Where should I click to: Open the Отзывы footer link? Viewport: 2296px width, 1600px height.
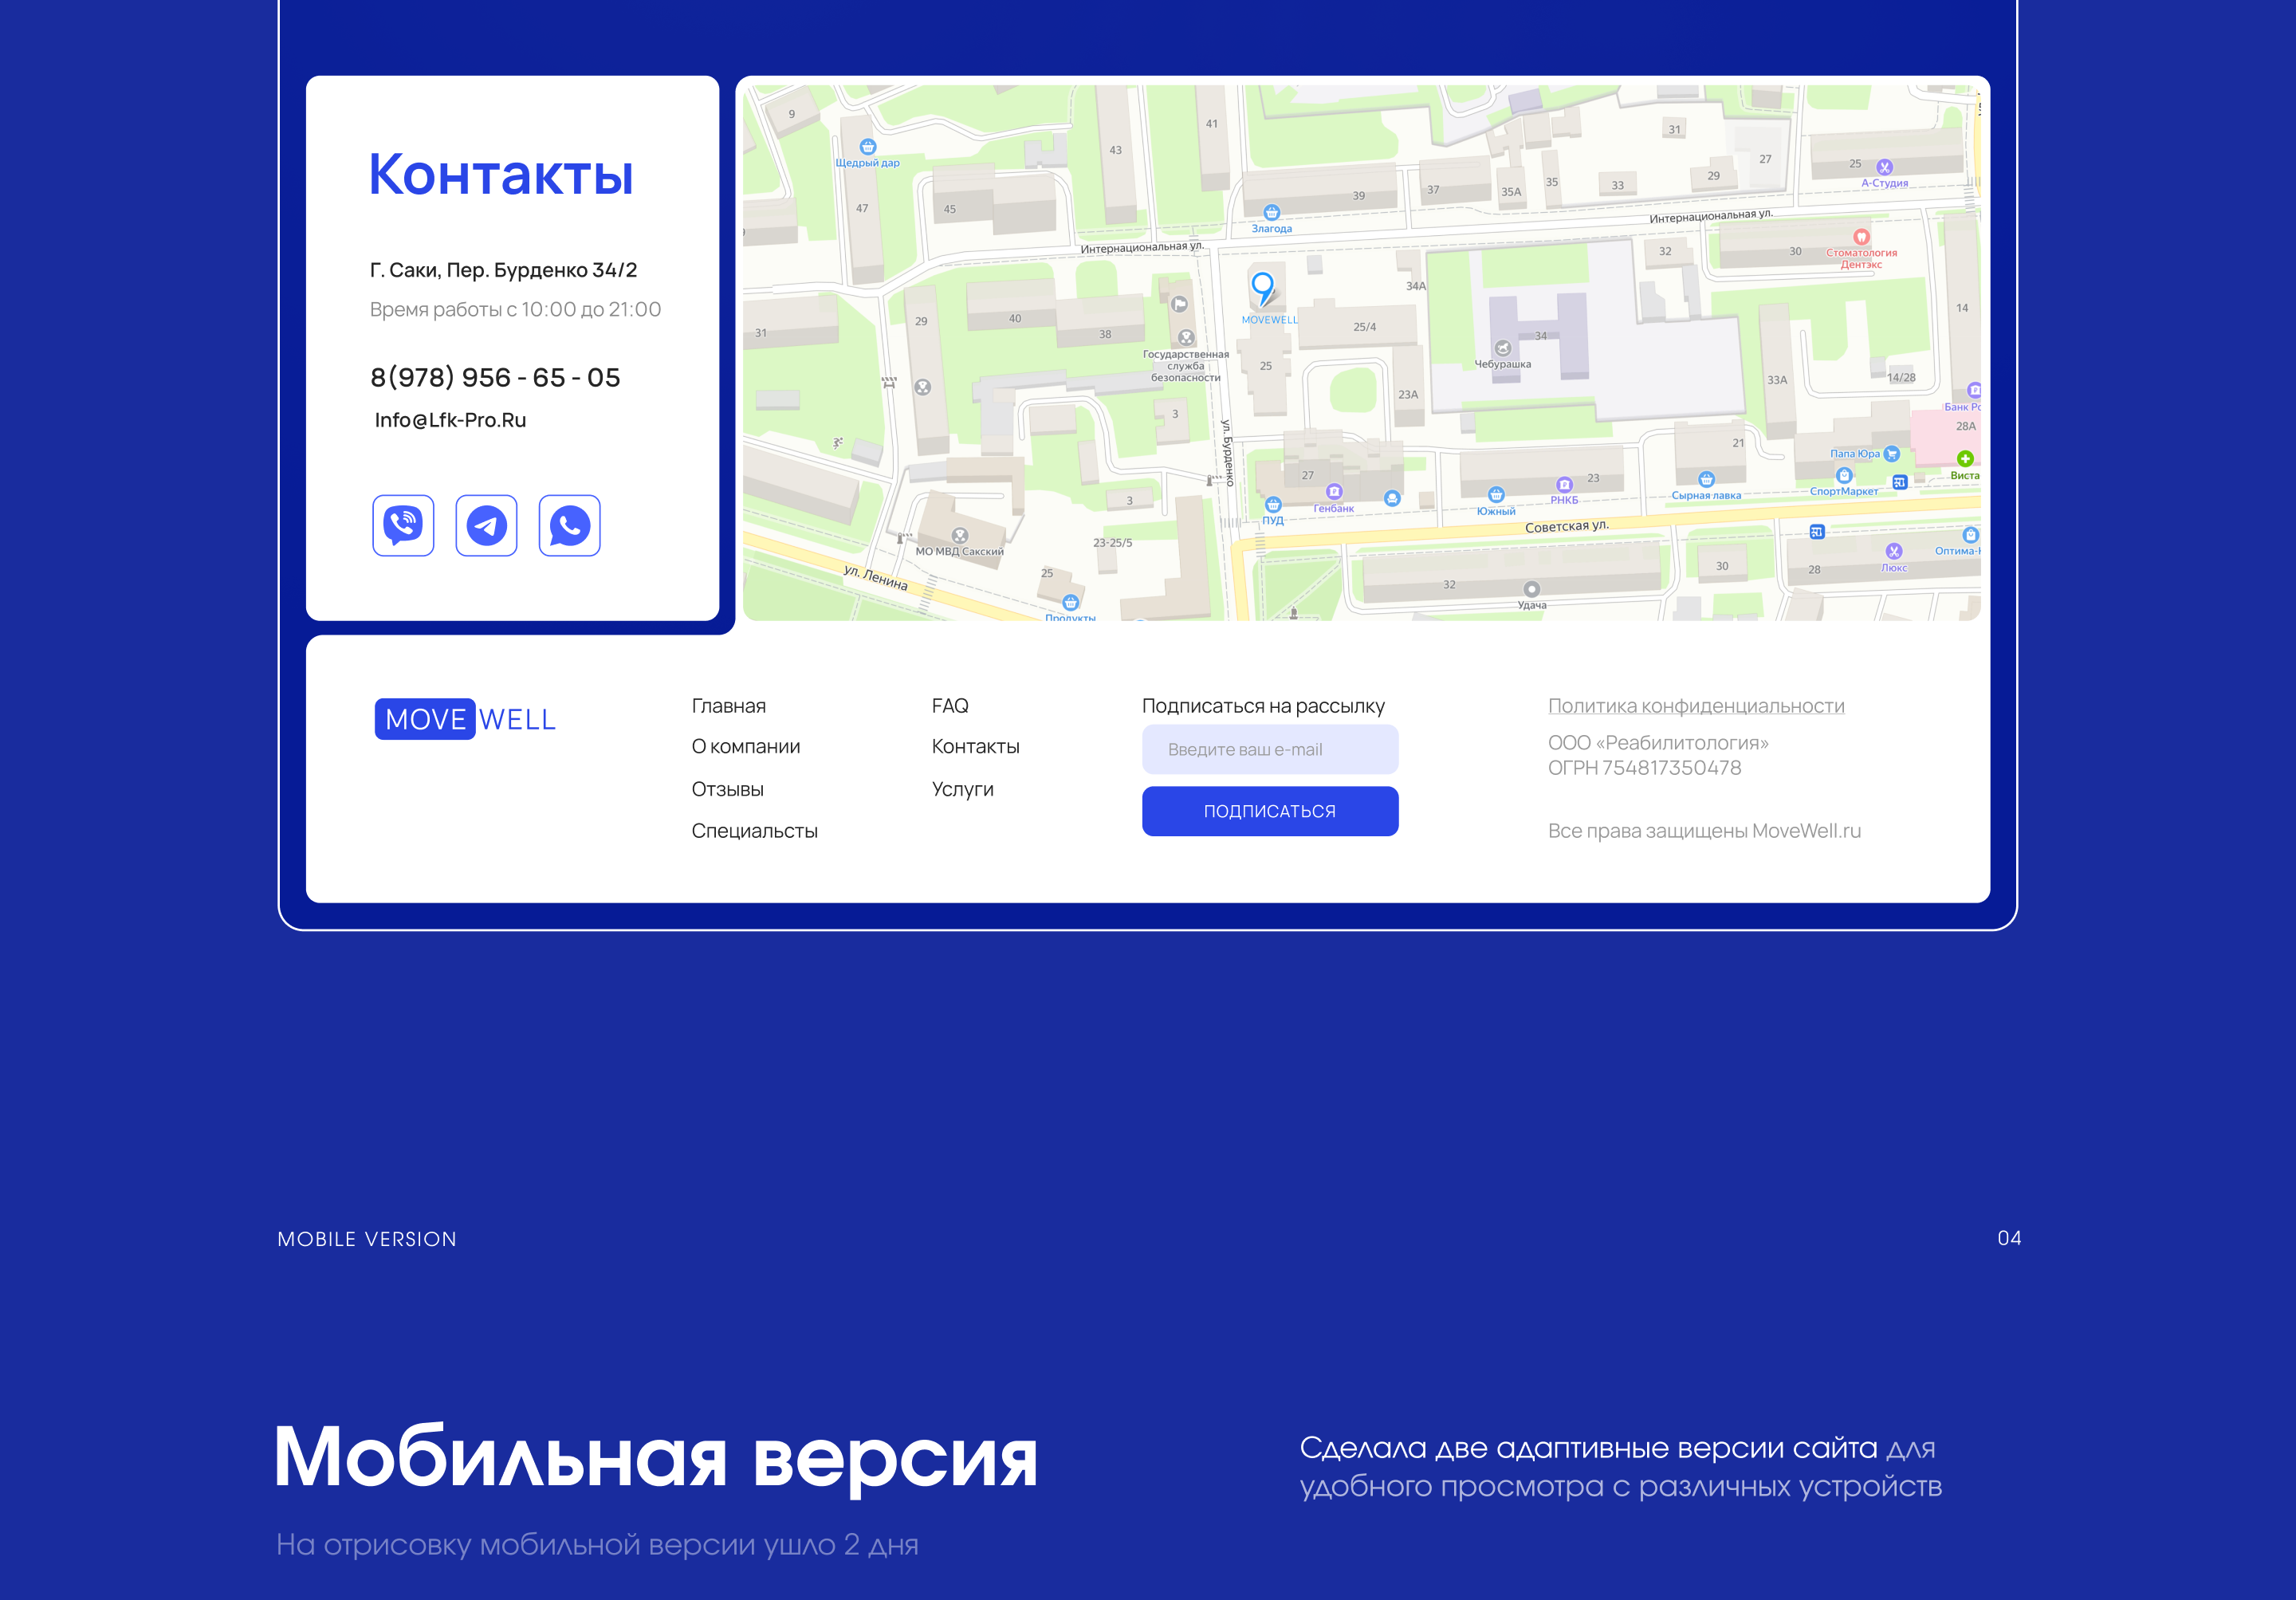pos(727,789)
